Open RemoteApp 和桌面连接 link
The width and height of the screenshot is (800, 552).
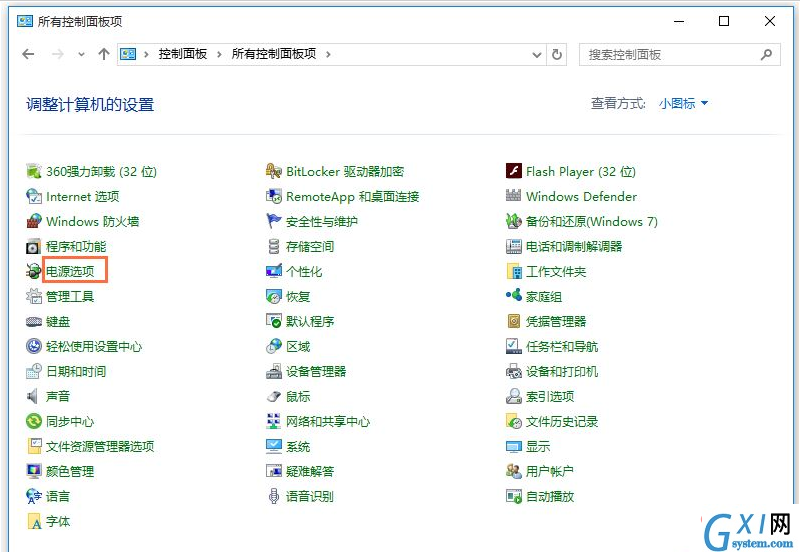353,196
